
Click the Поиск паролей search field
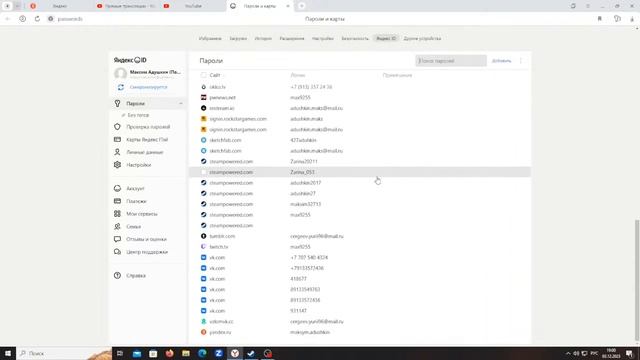(451, 61)
